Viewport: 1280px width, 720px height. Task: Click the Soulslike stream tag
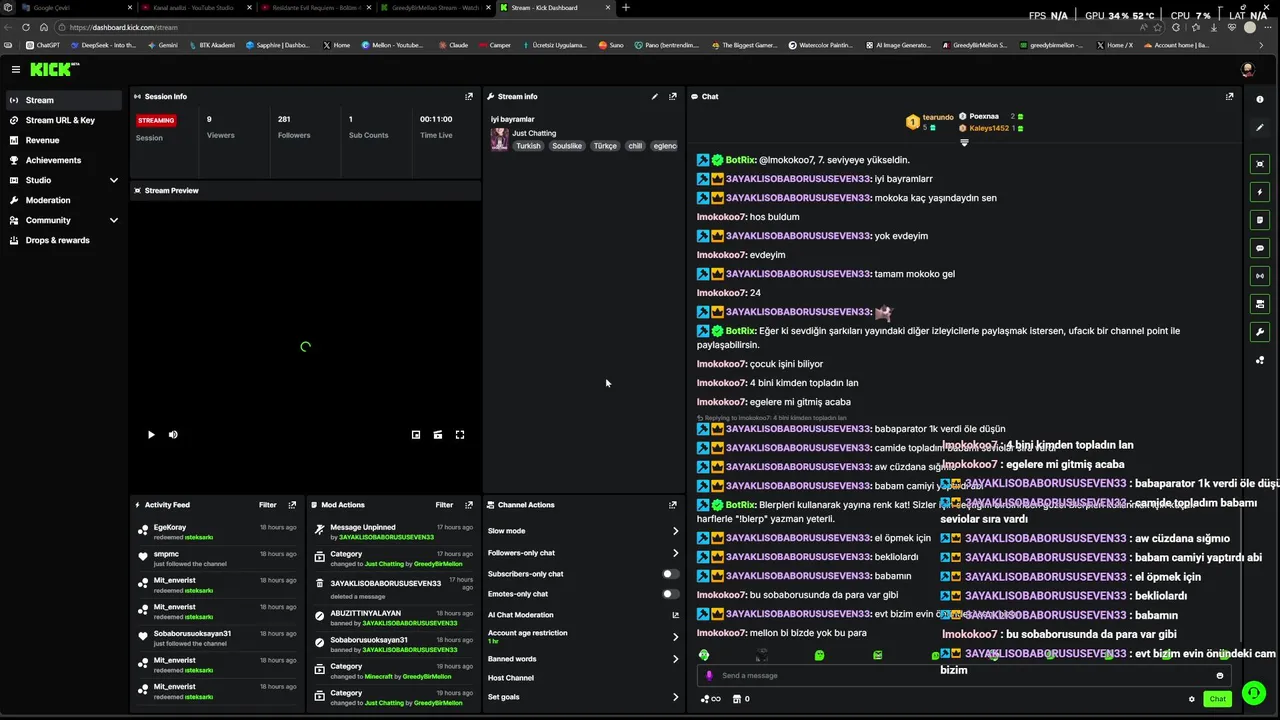[567, 146]
